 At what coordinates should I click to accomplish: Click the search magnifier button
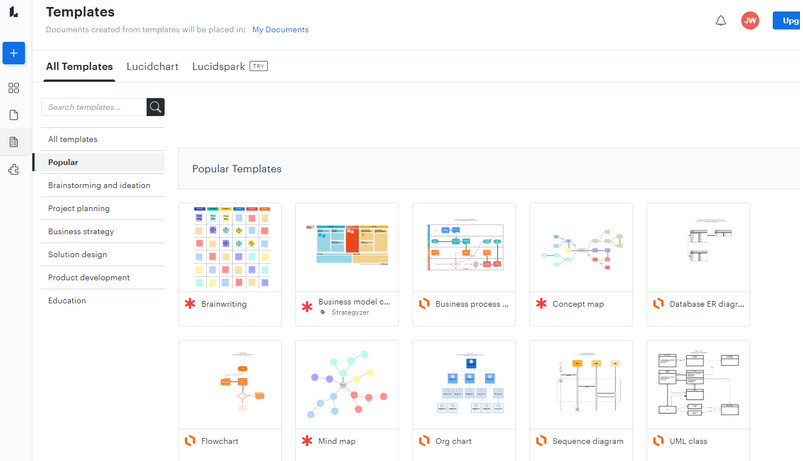pyautogui.click(x=155, y=107)
